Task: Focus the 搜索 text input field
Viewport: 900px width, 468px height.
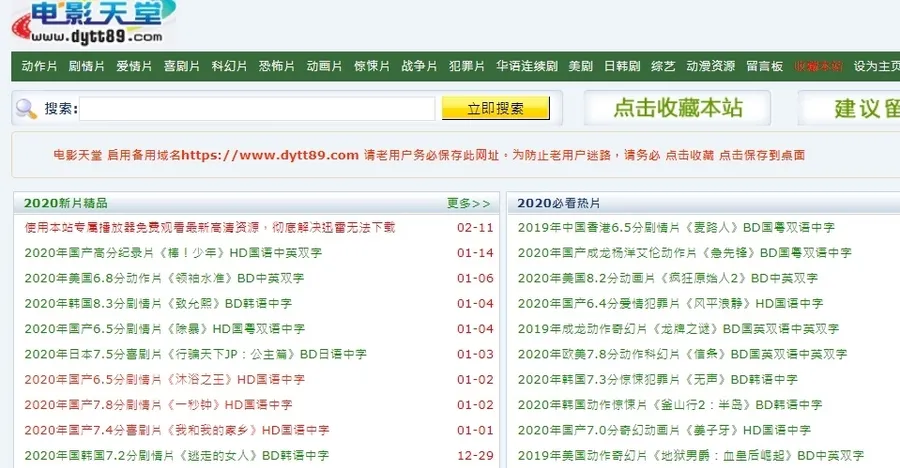Action: point(257,109)
